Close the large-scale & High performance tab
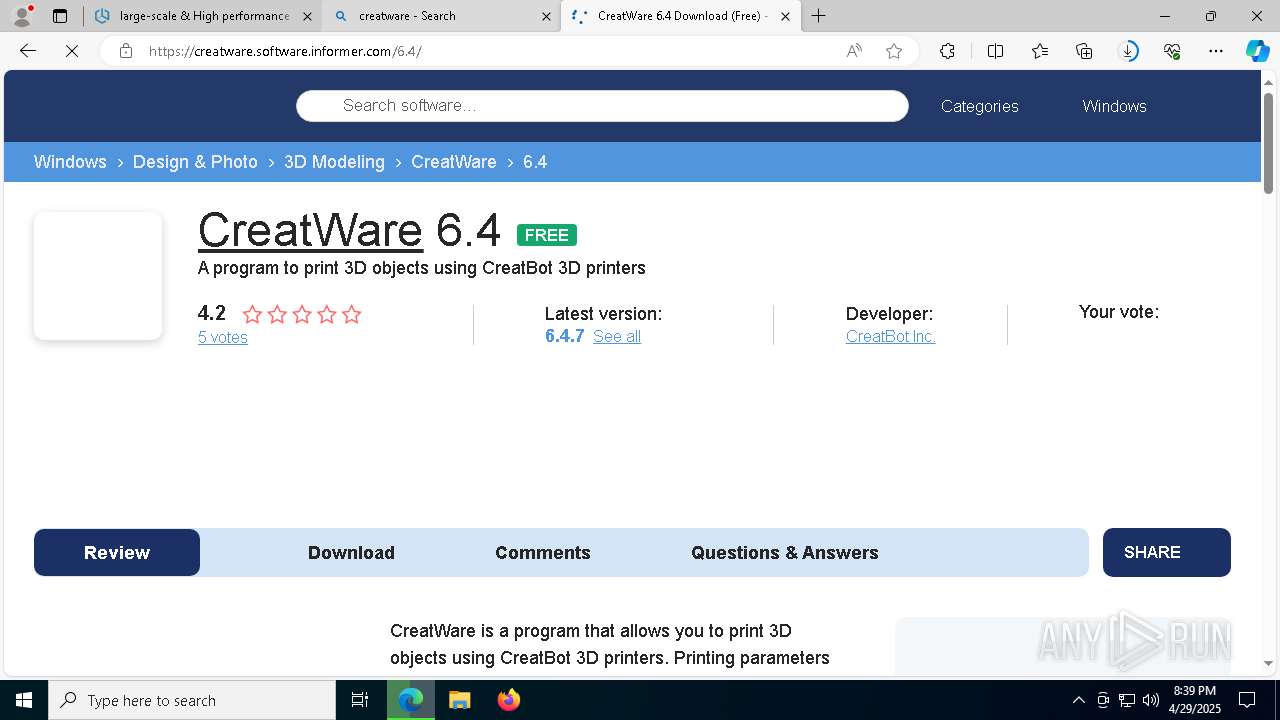Screen dimensions: 1280x720 pyautogui.click(x=307, y=16)
